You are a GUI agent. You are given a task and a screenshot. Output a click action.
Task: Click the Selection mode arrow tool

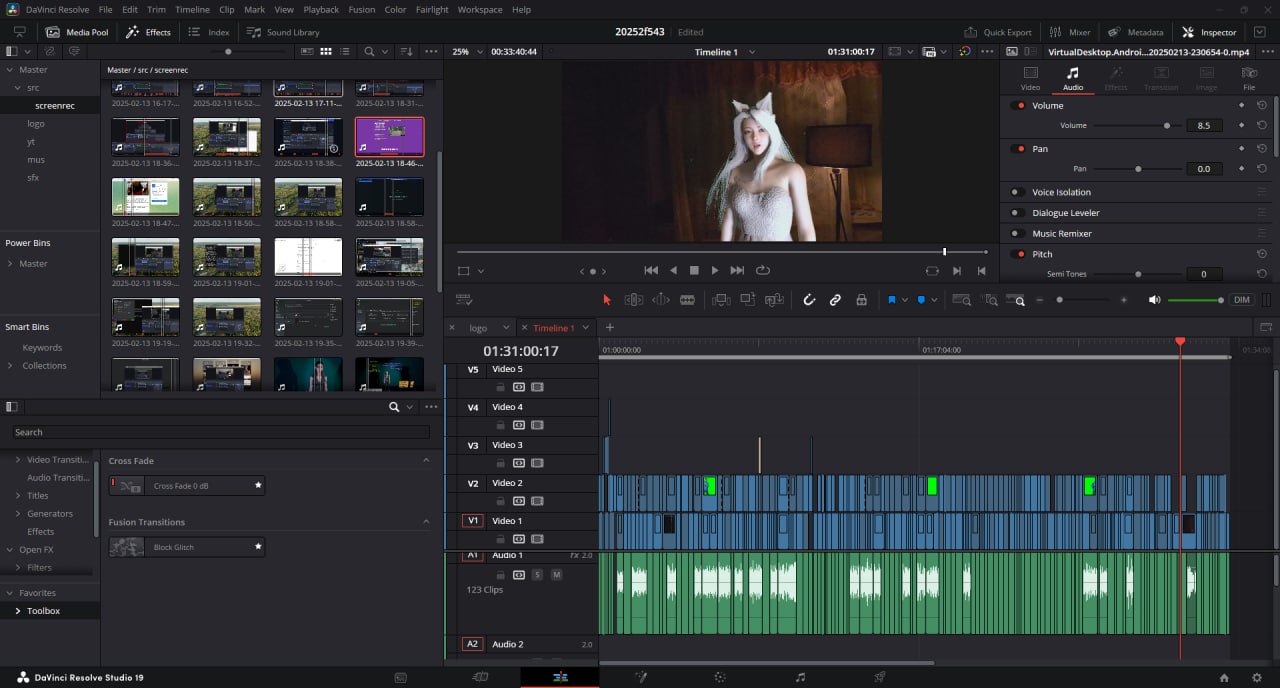pyautogui.click(x=606, y=300)
